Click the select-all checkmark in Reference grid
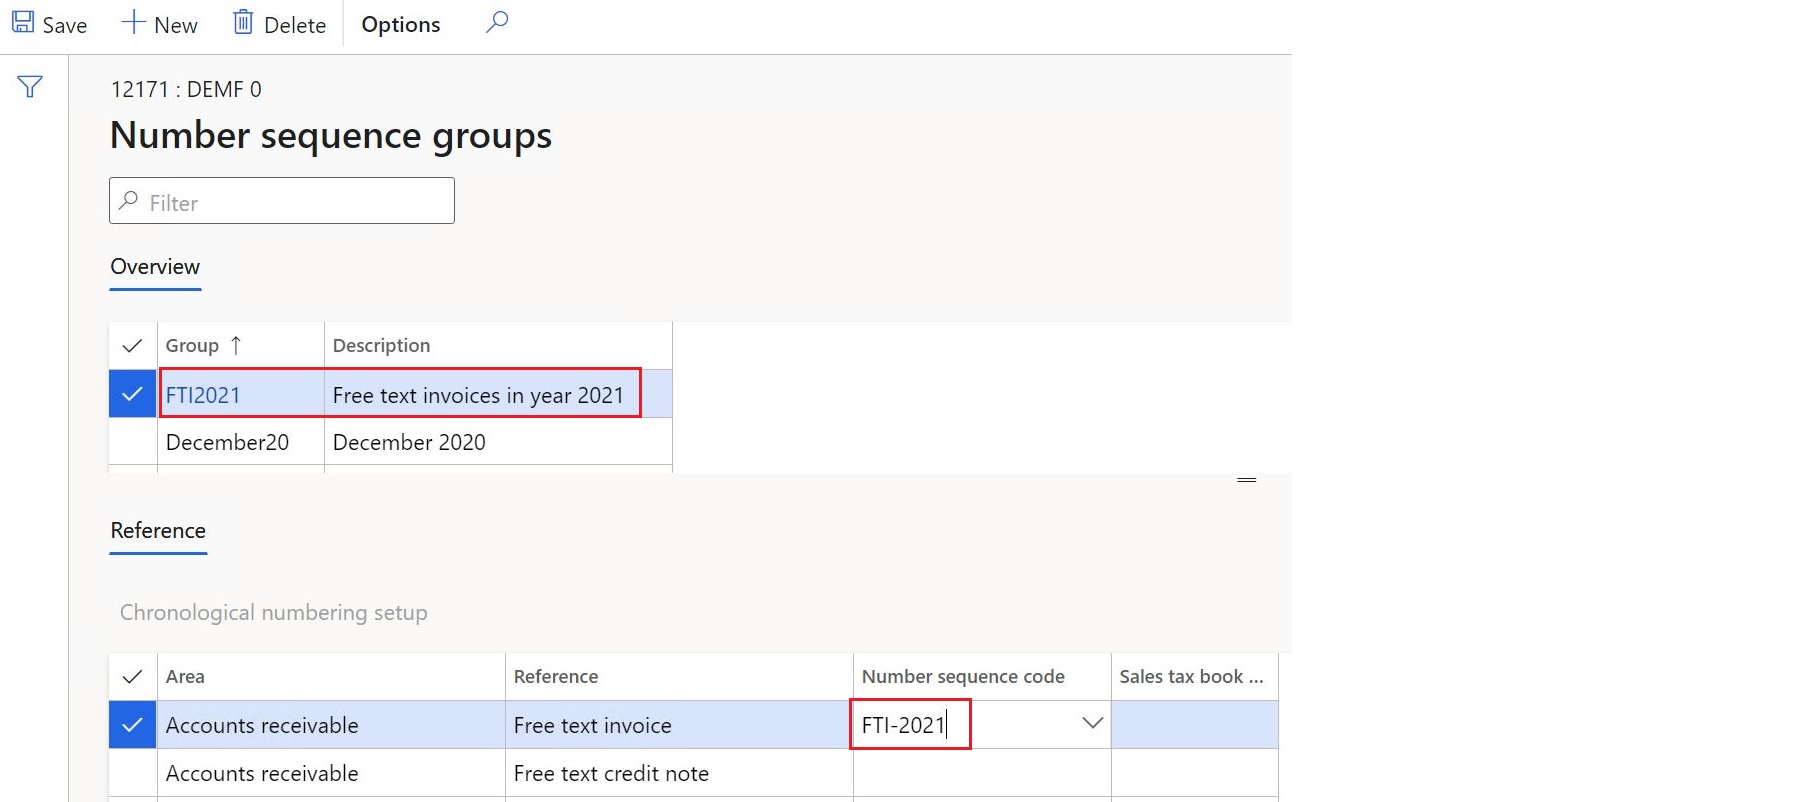This screenshot has height=802, width=1818. pos(132,677)
